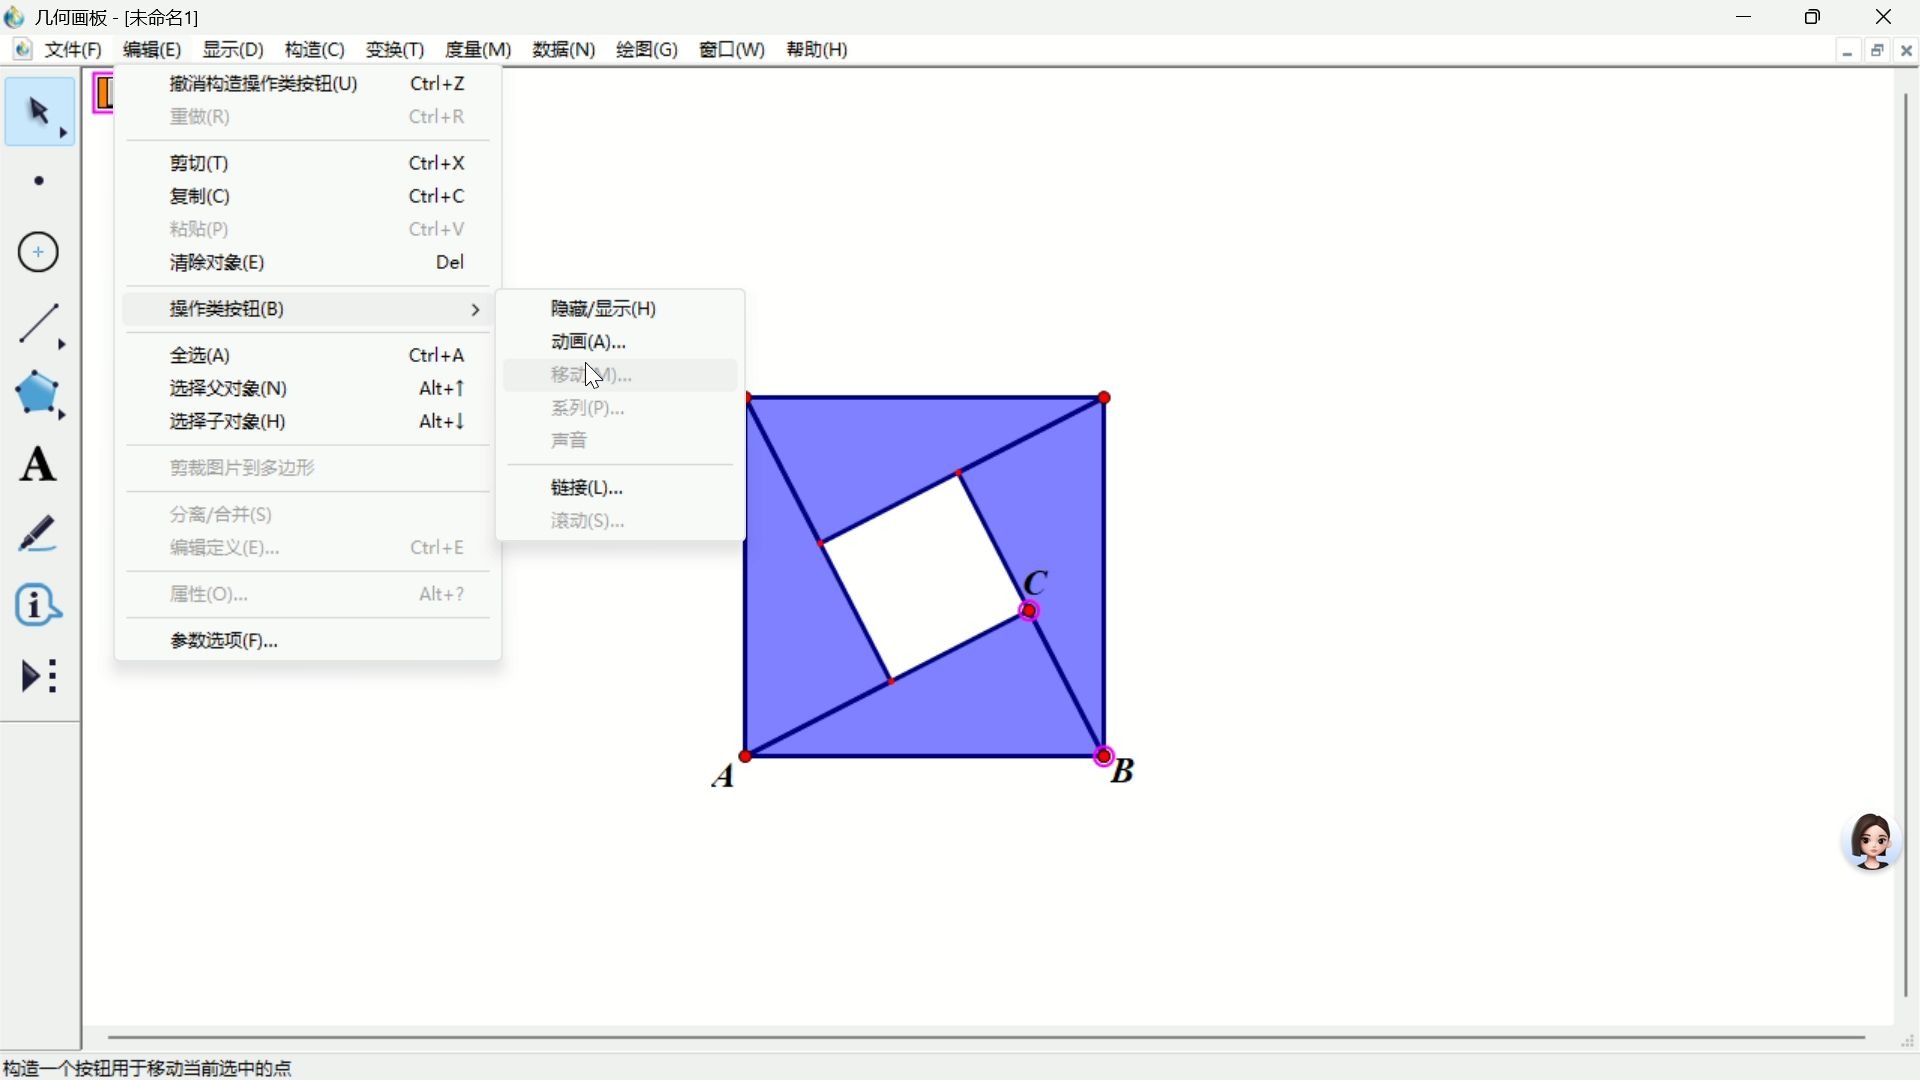Select the Marker pen tool
The image size is (1920, 1080).
39,535
